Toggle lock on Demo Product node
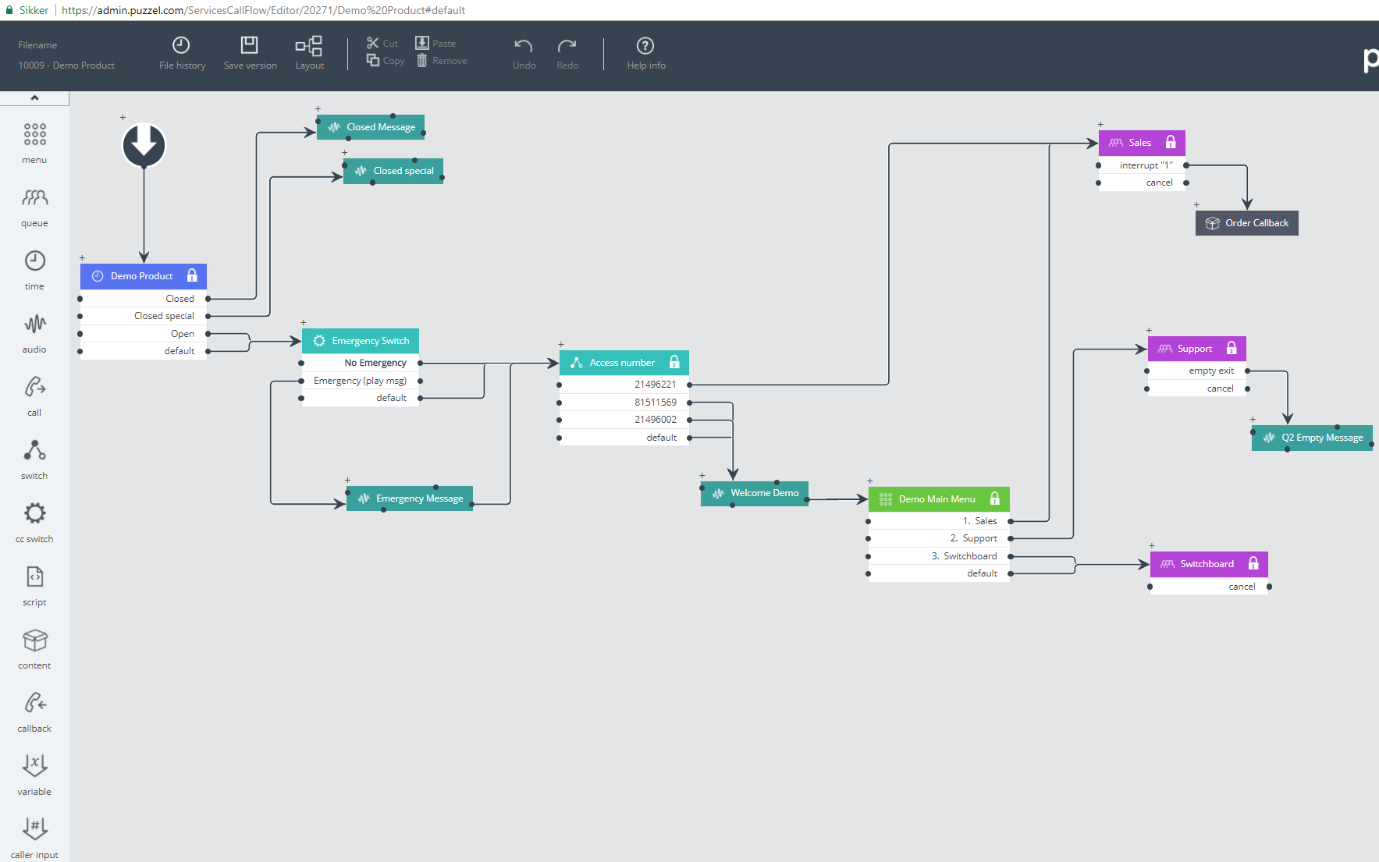 click(x=192, y=276)
